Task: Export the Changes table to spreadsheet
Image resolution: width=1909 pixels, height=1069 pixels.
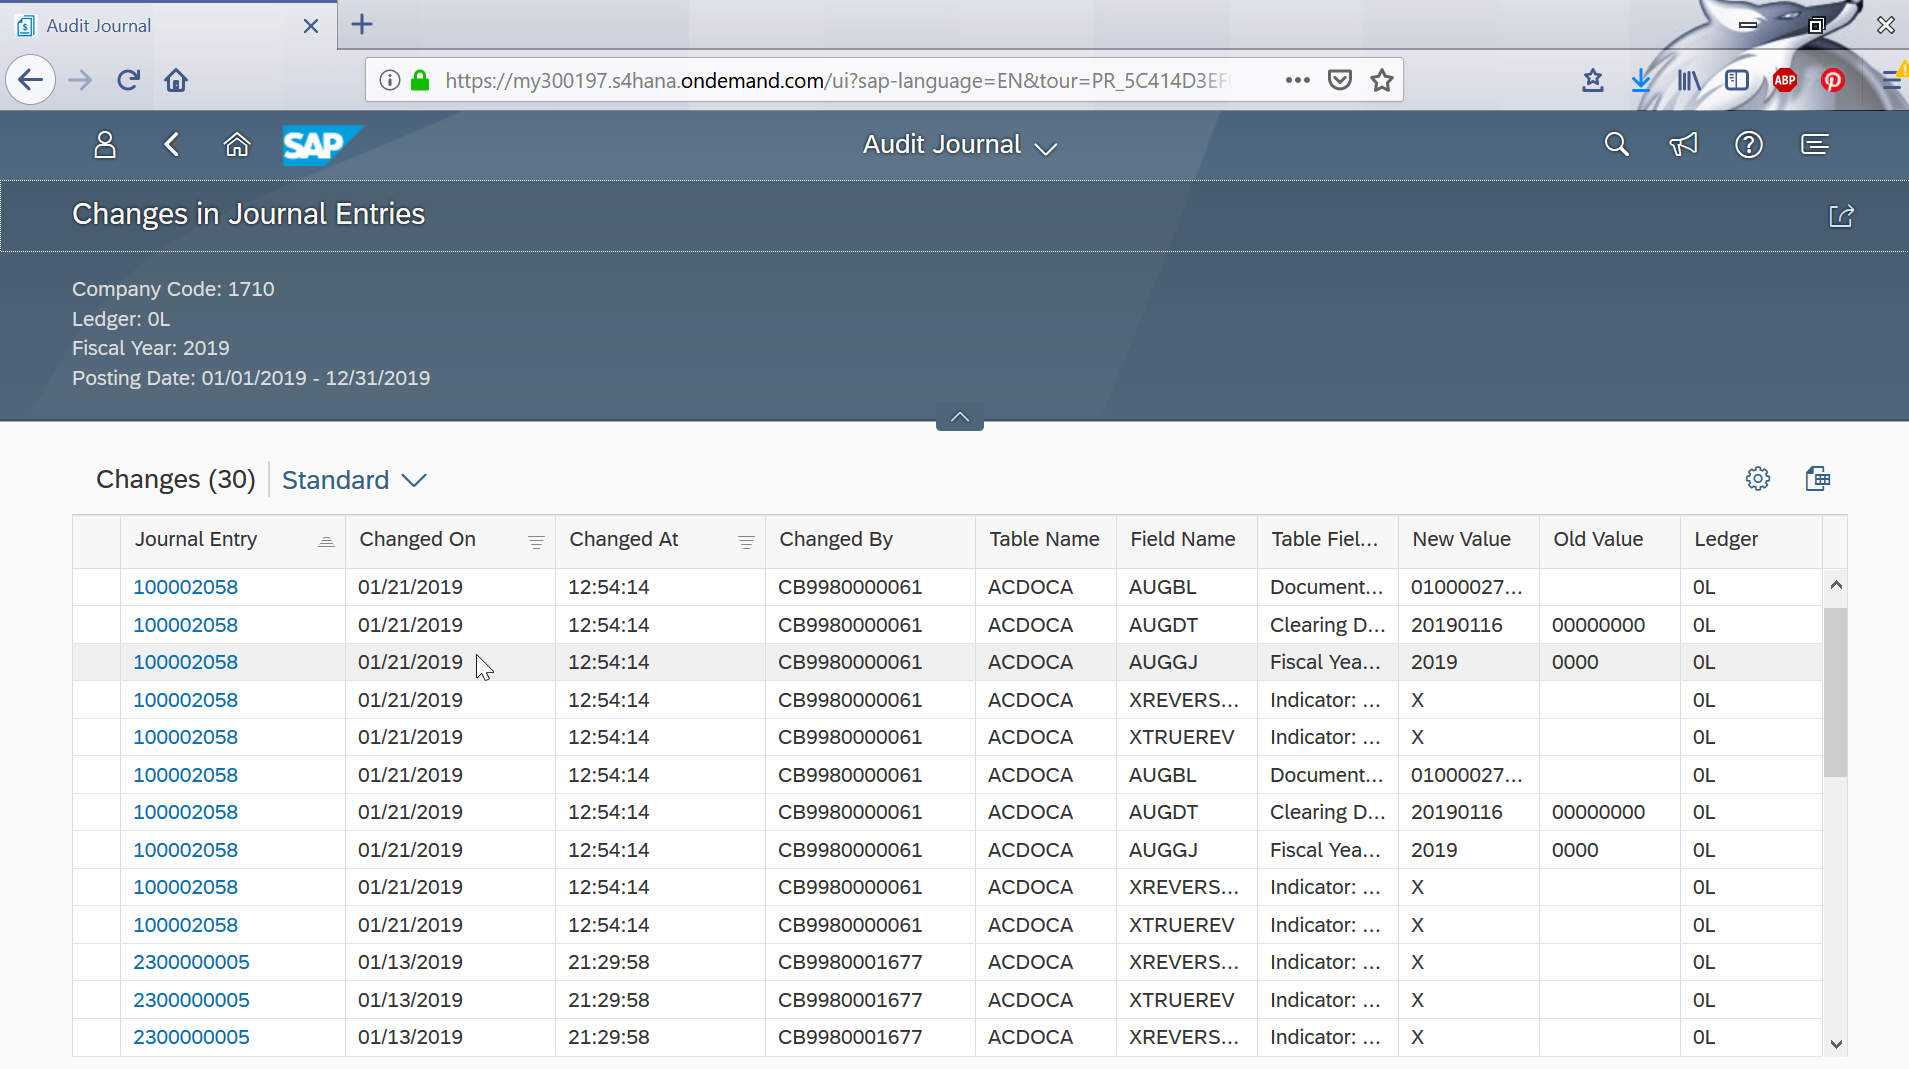Action: point(1818,478)
